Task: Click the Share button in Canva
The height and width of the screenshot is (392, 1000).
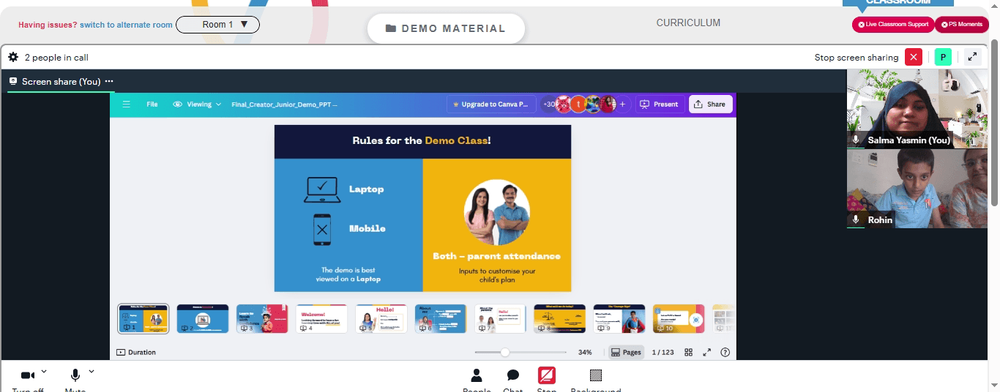Action: click(710, 105)
